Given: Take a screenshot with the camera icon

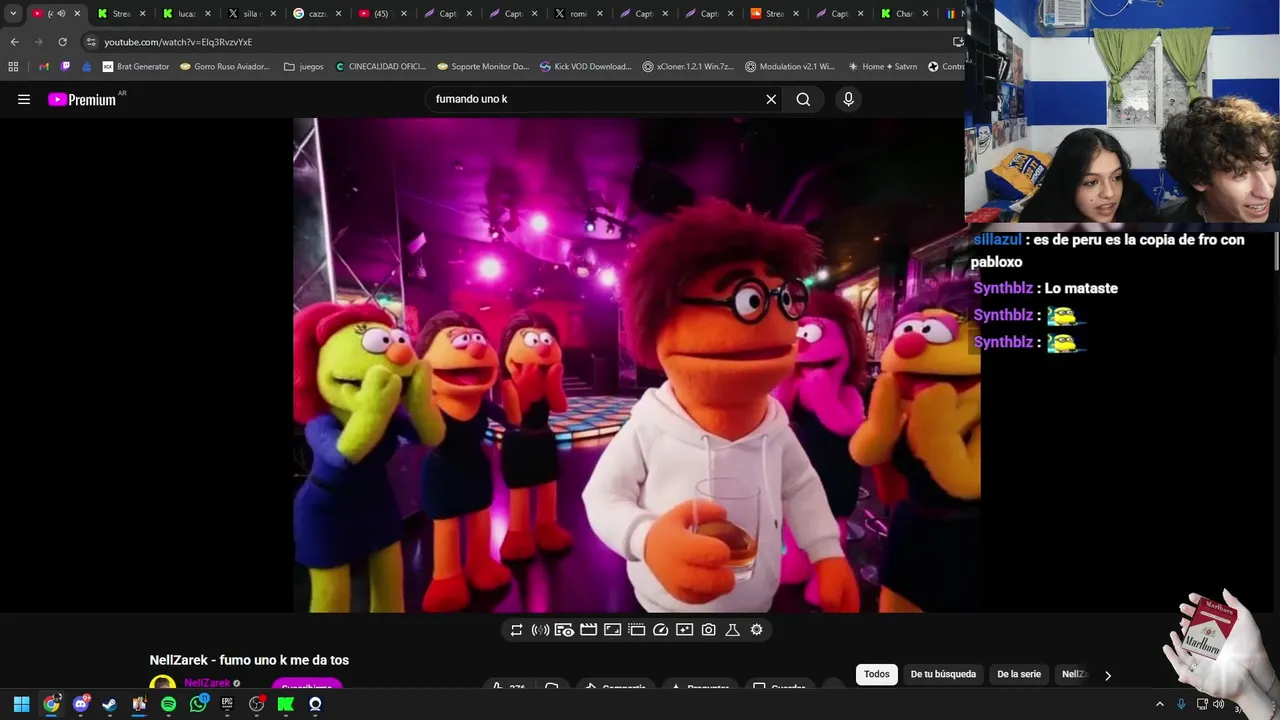Looking at the screenshot, I should tap(708, 630).
